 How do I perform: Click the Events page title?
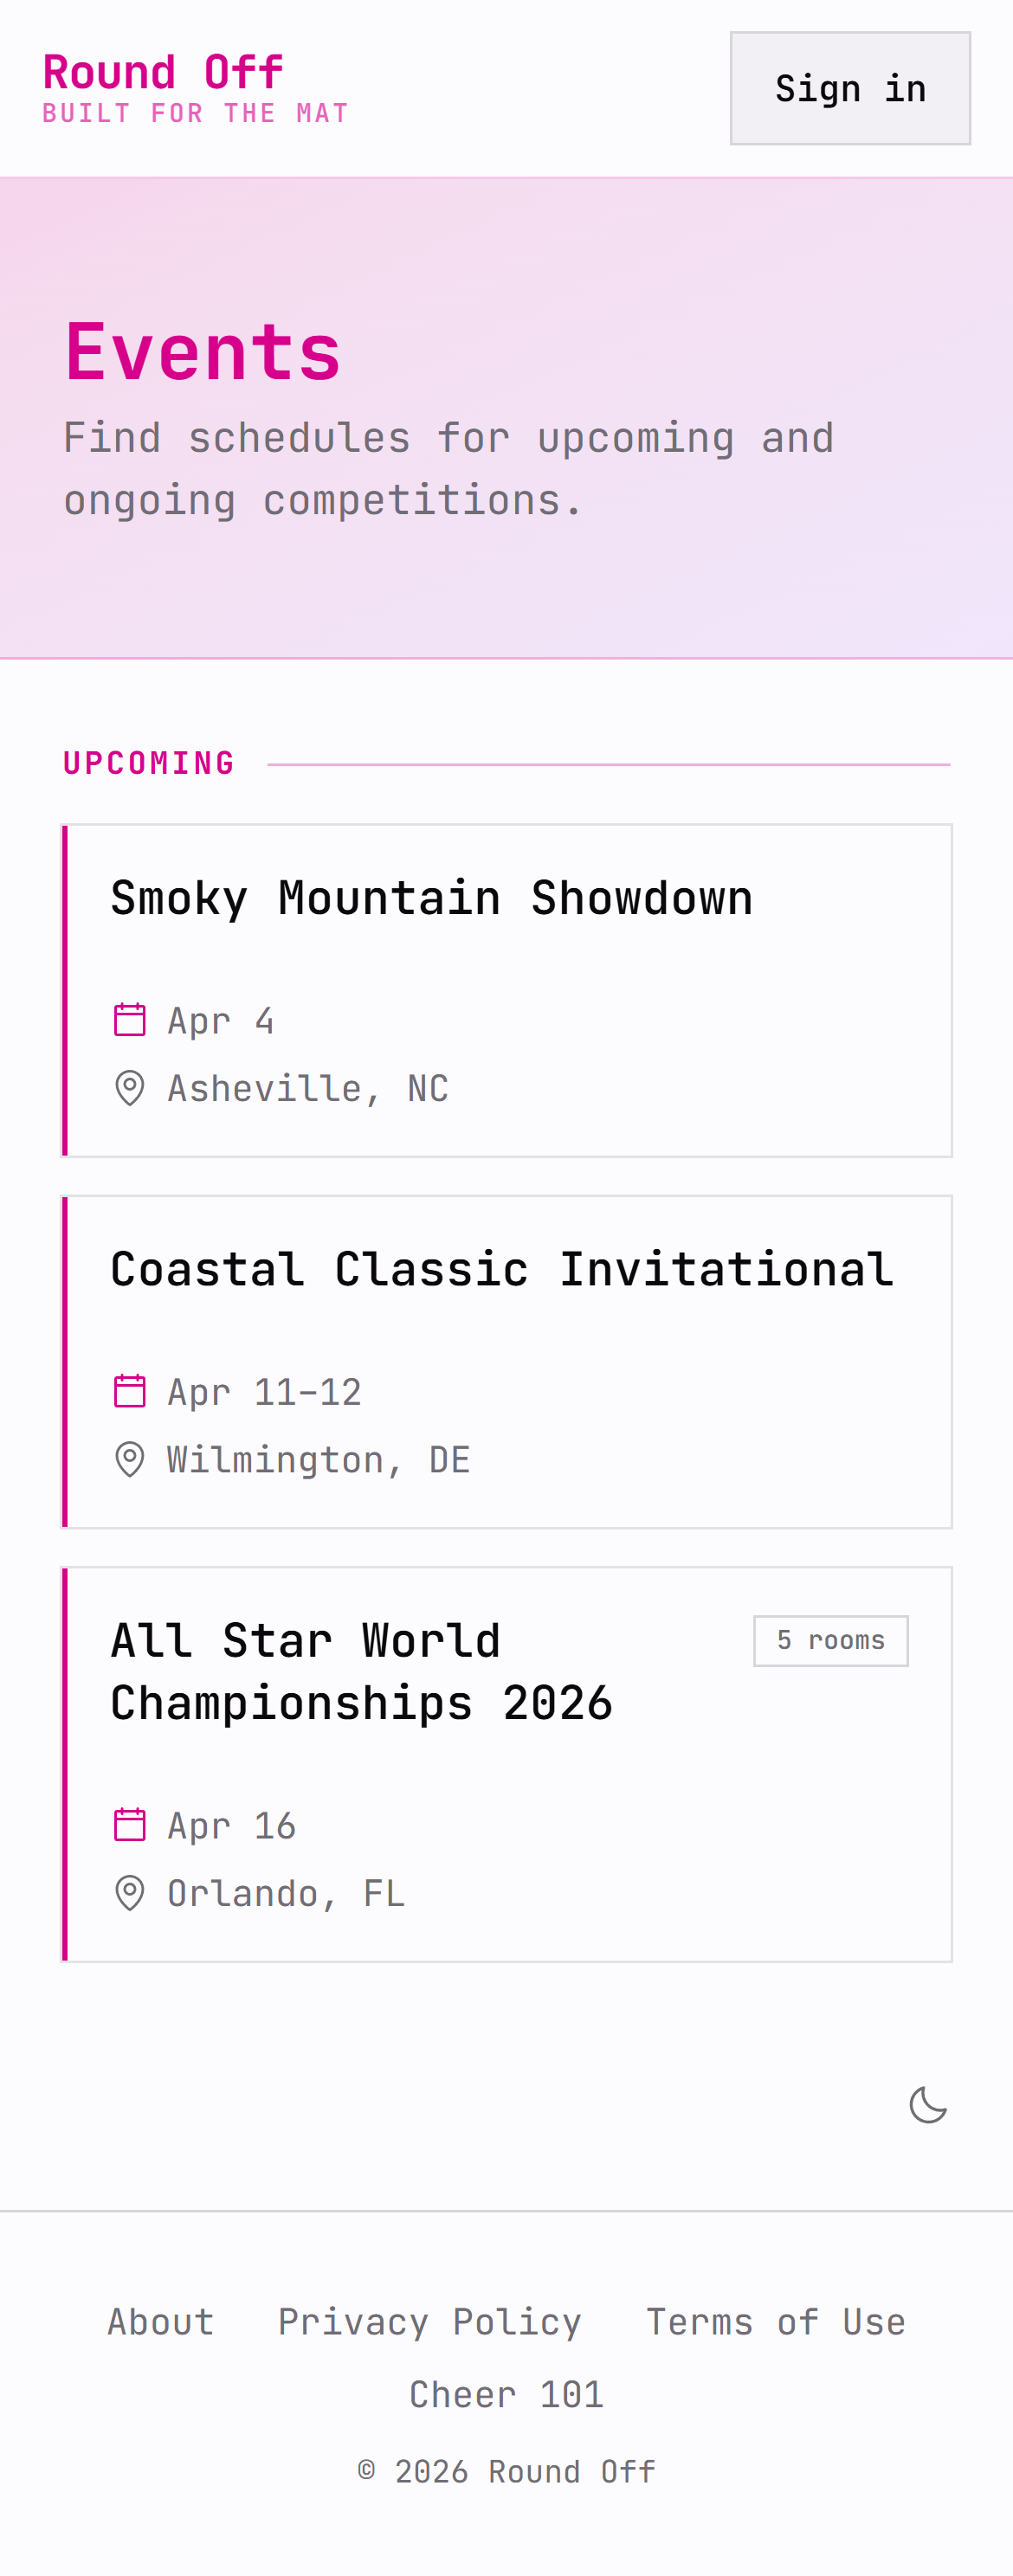[x=202, y=352]
